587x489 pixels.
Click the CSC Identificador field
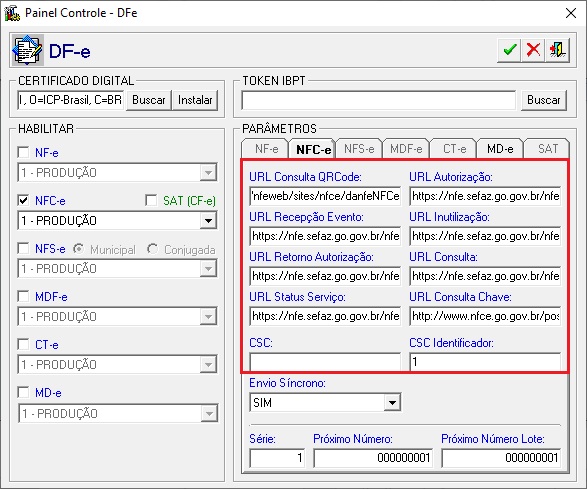click(485, 362)
